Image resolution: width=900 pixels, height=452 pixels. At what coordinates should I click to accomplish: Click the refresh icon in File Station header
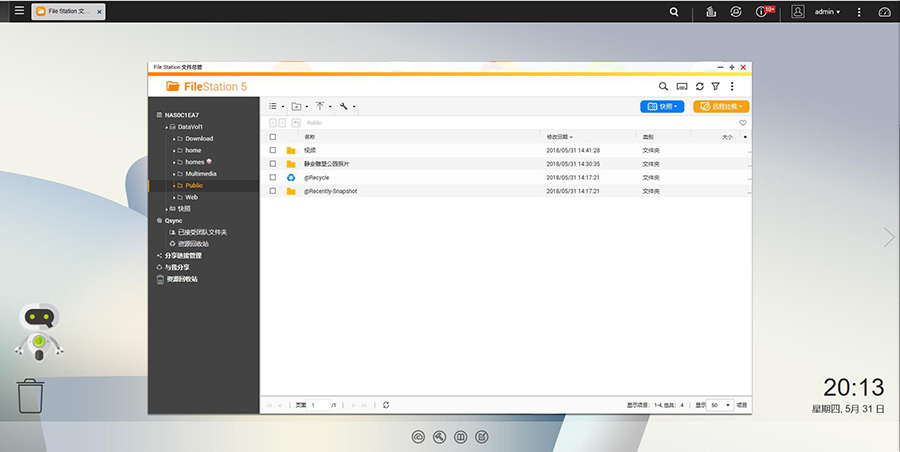click(x=699, y=87)
